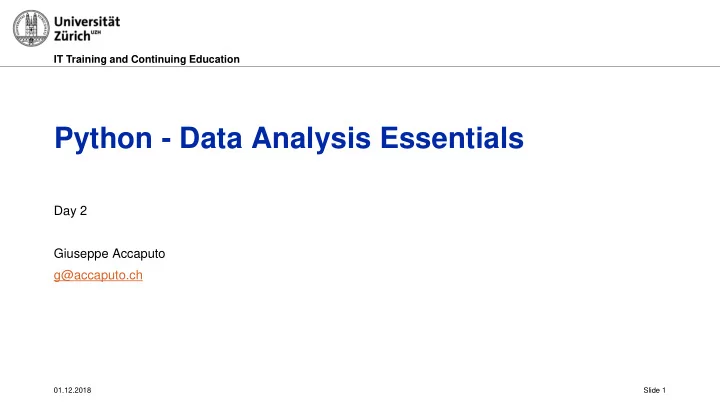Image resolution: width=720 pixels, height=405 pixels.
Task: Click the "Zürich" word in the logo
Action: 72,36
